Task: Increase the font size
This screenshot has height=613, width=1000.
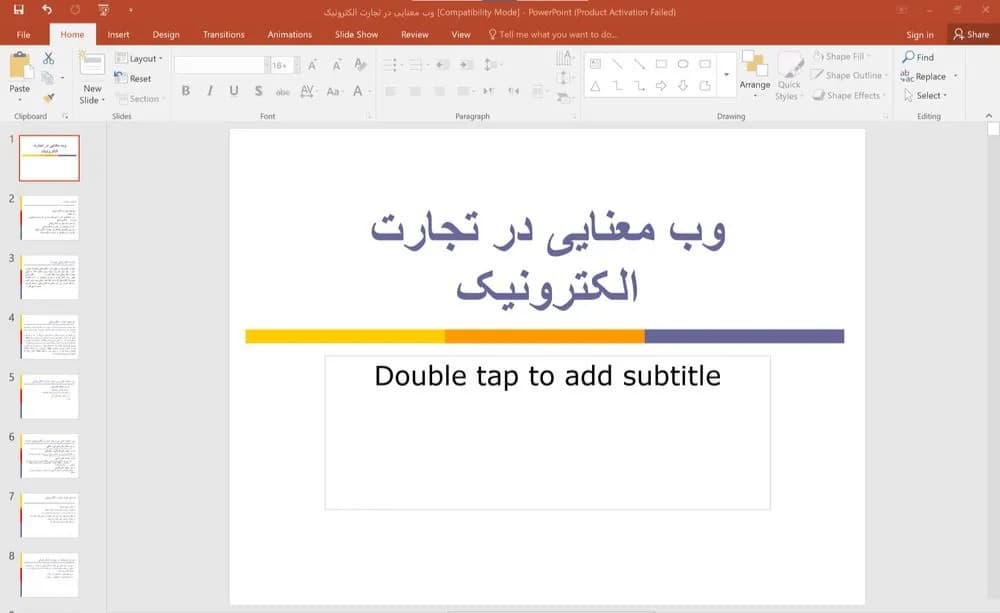Action: tap(312, 65)
